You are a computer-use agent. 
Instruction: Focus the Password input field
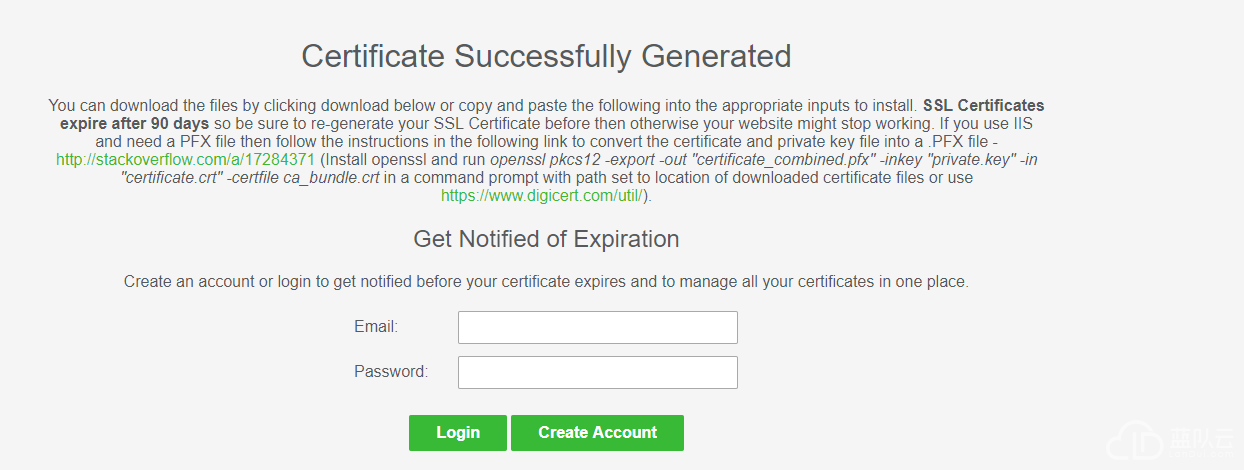tap(598, 372)
